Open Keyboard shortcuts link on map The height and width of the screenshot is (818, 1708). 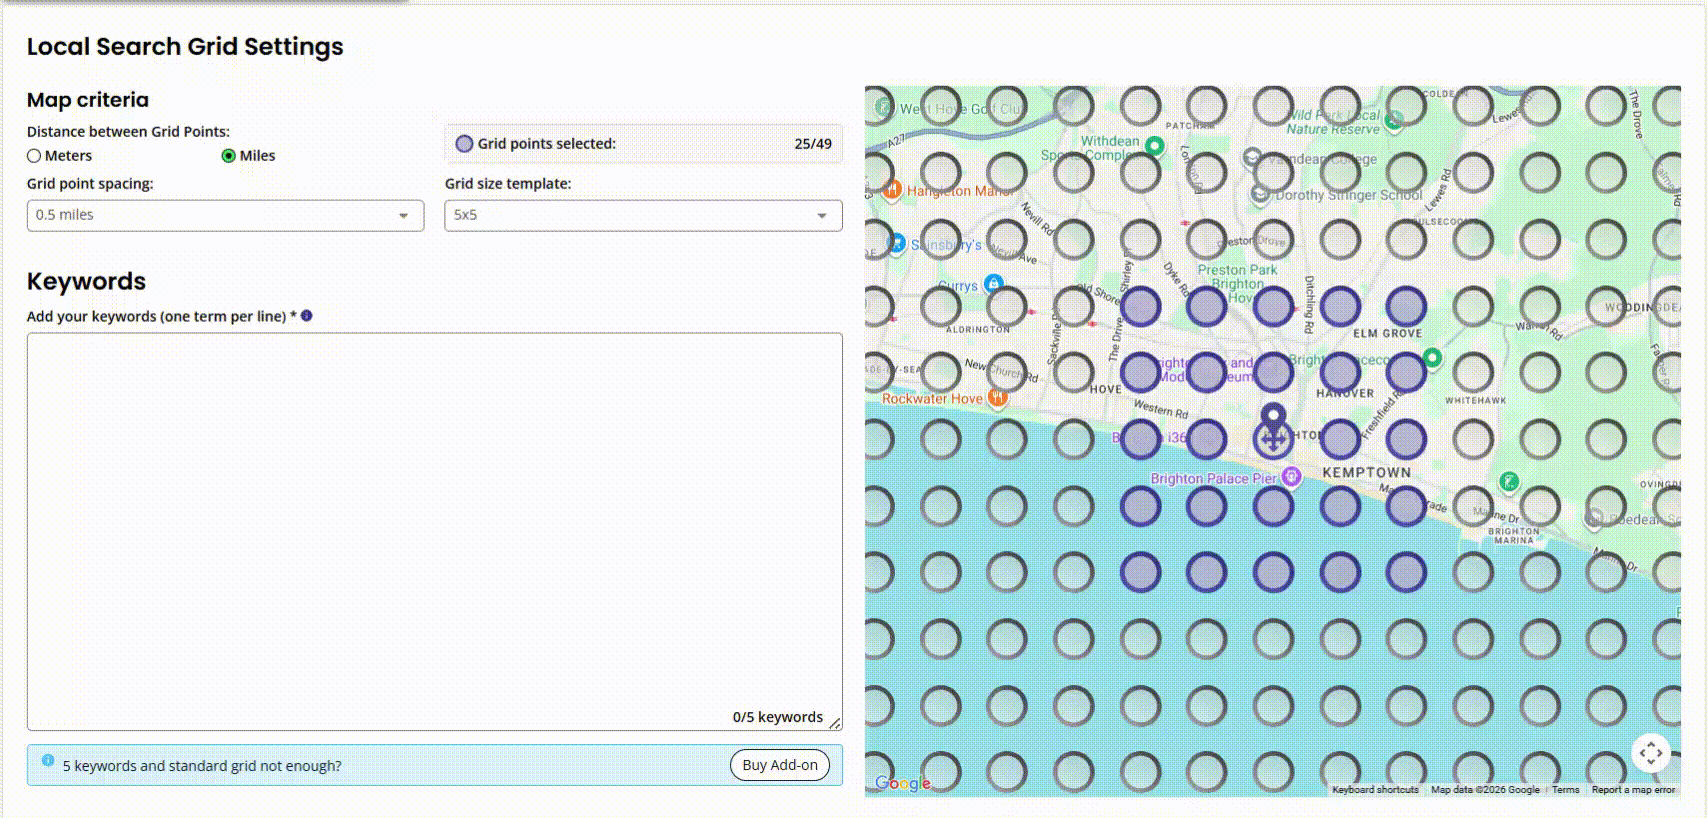1375,790
